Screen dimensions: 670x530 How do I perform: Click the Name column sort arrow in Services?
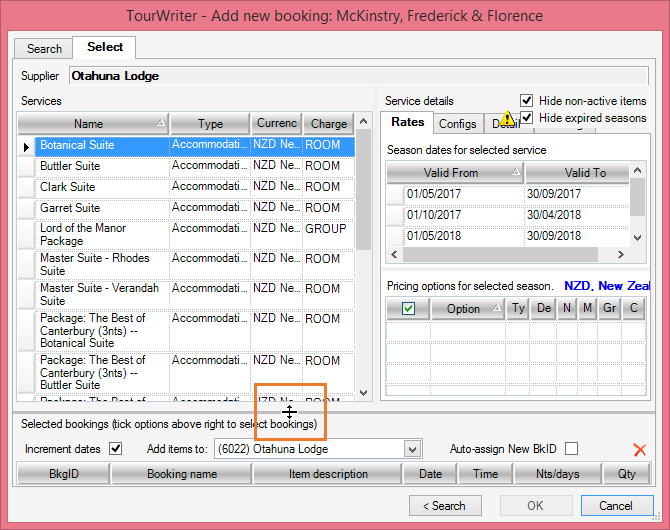point(162,123)
